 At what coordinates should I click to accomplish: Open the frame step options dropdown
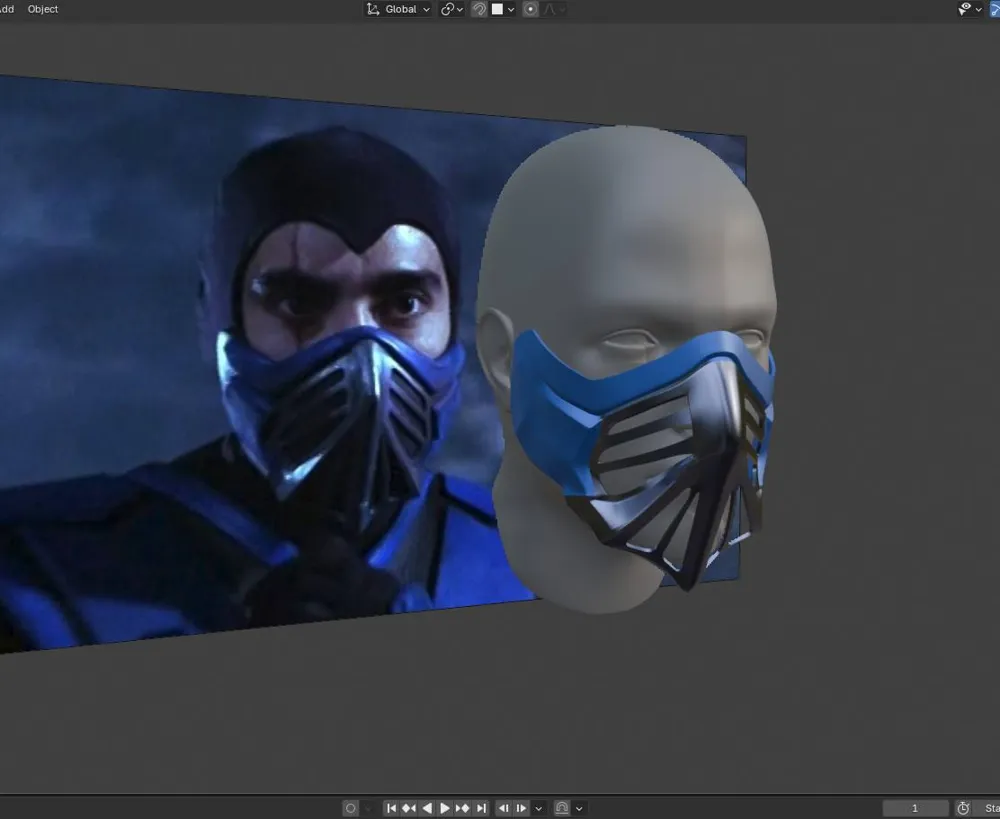pyautogui.click(x=539, y=809)
